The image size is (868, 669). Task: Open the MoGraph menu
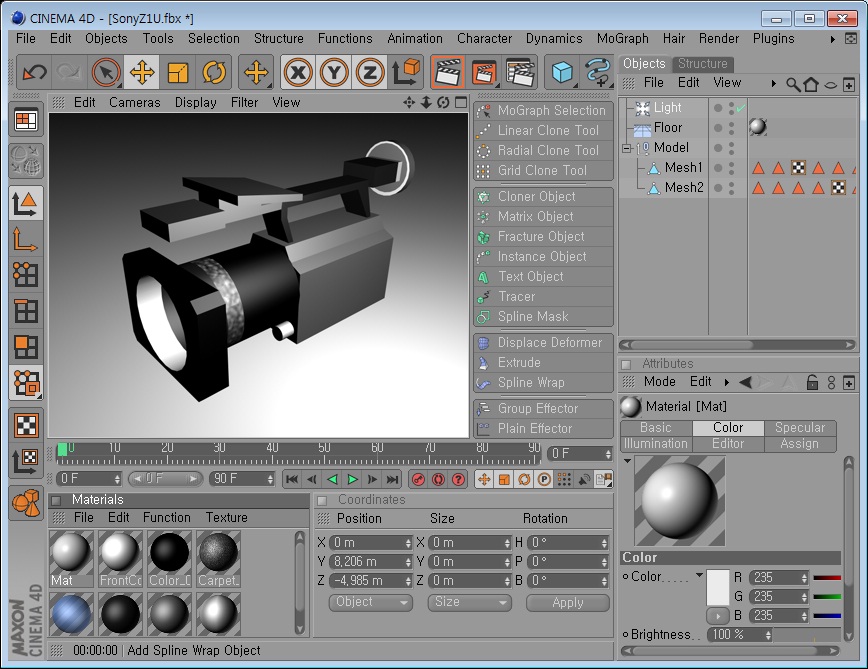click(x=622, y=39)
